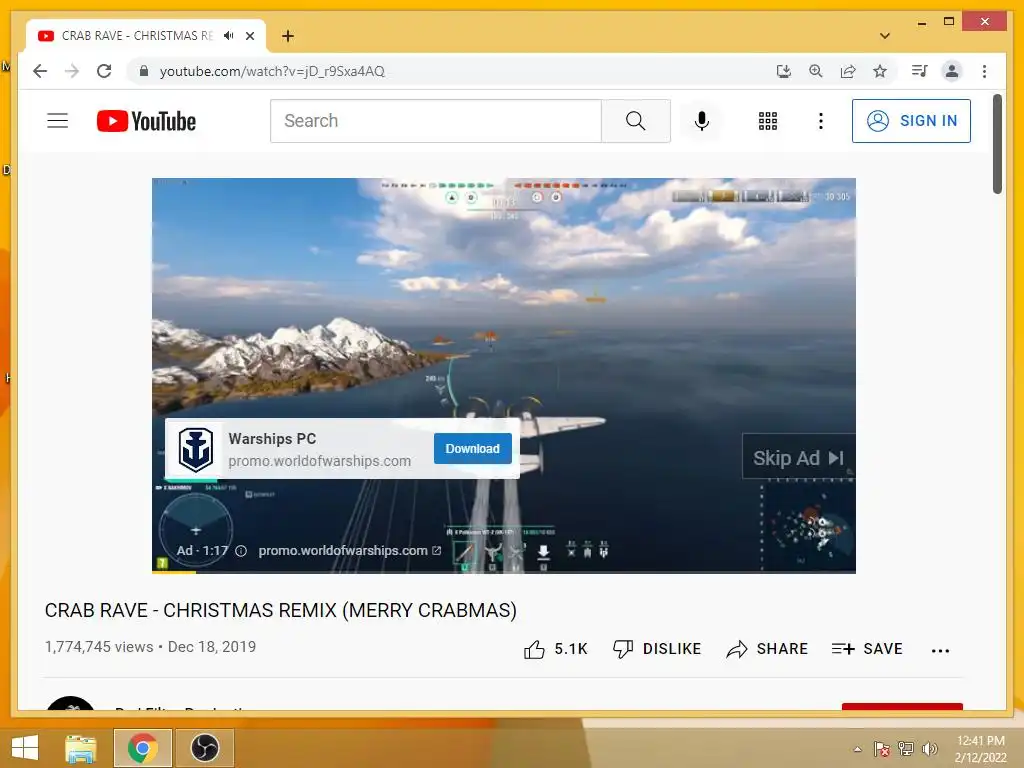This screenshot has height=768, width=1024.
Task: Click the magnifier search button
Action: coord(635,121)
